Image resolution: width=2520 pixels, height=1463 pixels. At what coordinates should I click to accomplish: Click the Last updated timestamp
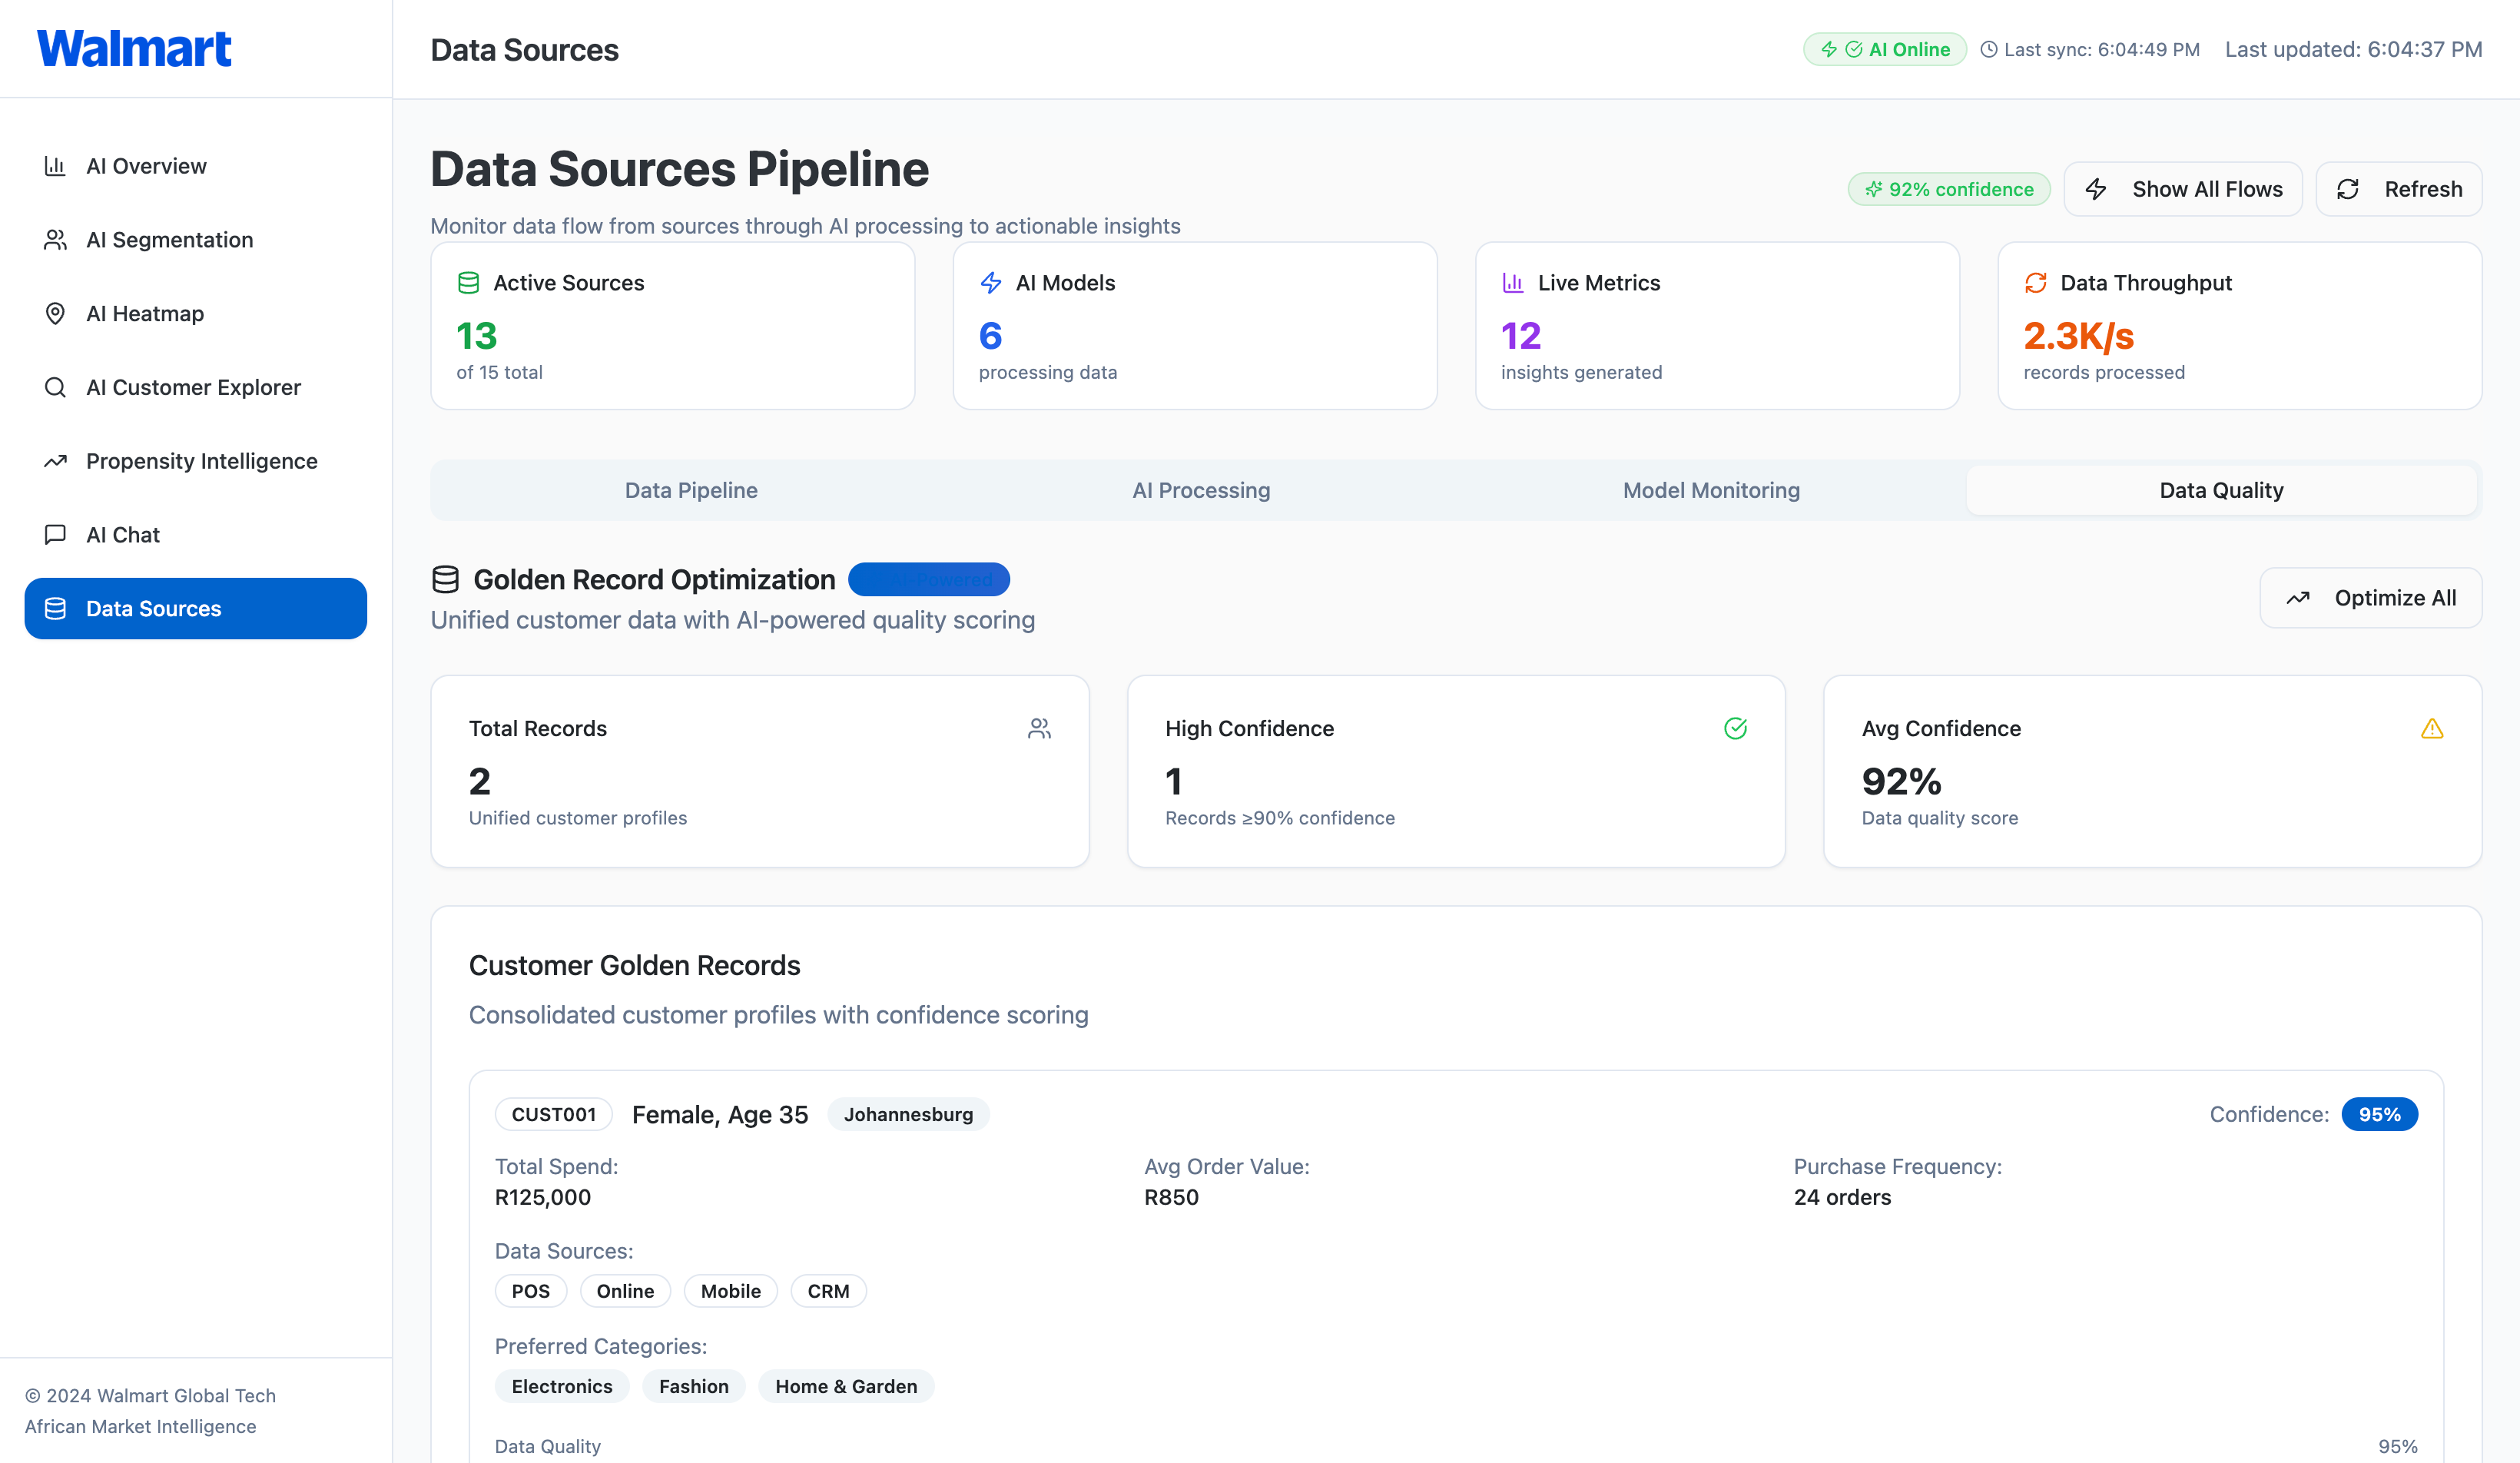point(2353,49)
